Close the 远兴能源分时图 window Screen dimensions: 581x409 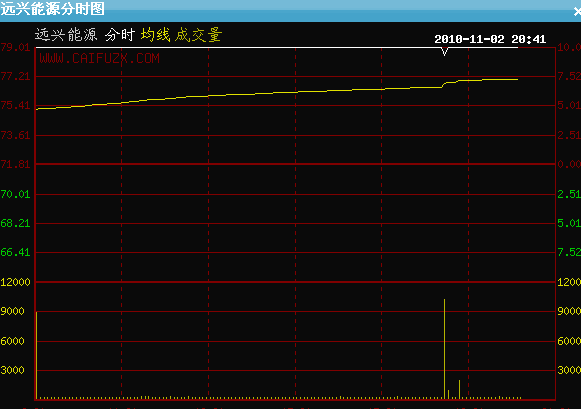577,12
